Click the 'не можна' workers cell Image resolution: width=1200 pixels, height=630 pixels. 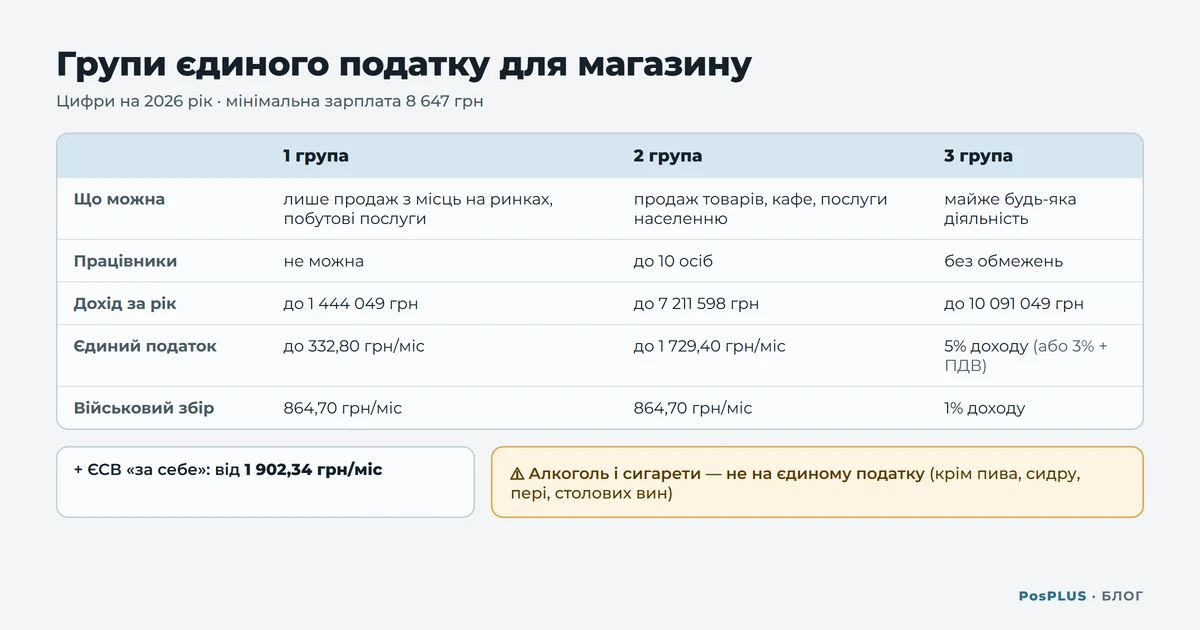[324, 261]
